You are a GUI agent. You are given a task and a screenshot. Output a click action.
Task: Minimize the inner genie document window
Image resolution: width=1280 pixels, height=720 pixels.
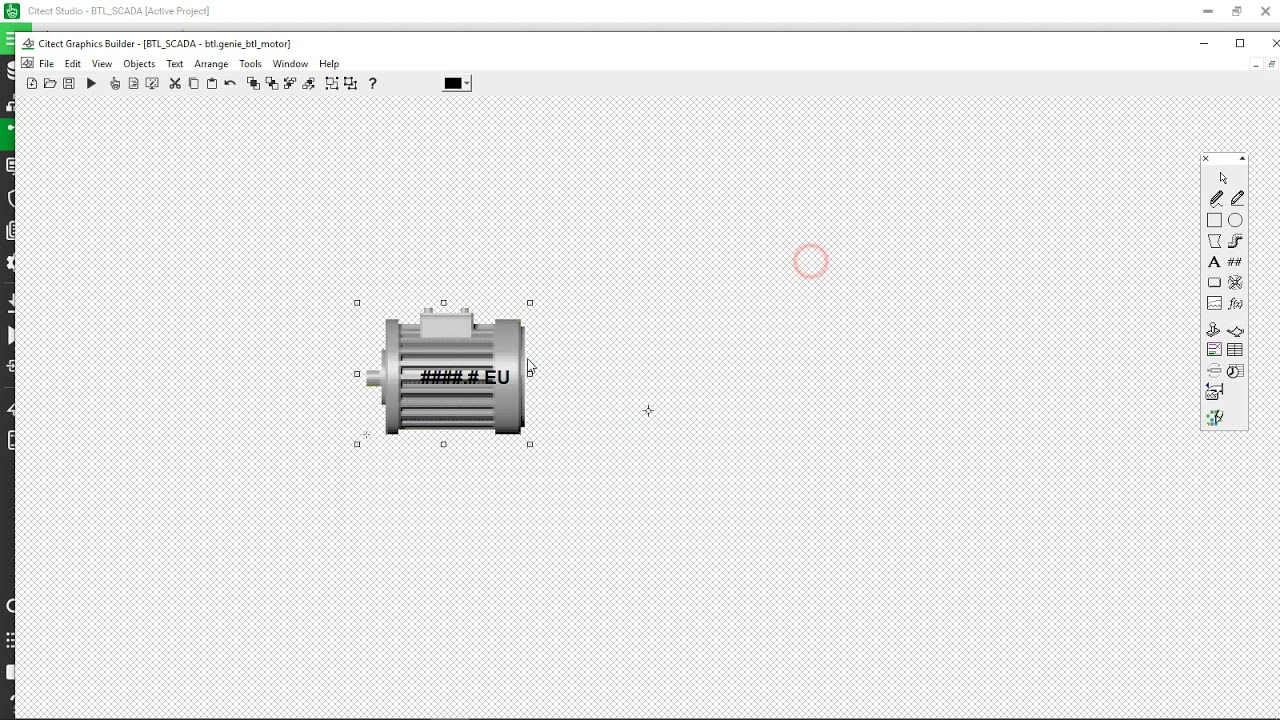(1255, 64)
